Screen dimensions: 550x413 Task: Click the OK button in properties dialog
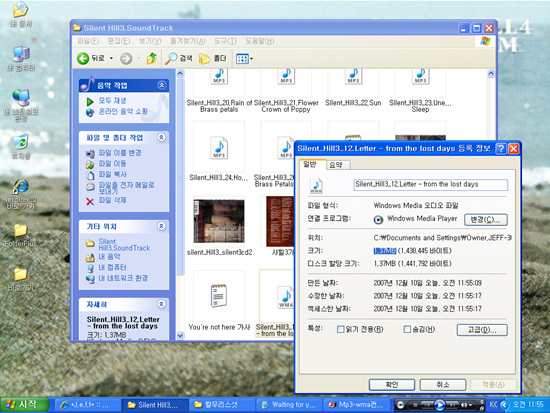392,385
